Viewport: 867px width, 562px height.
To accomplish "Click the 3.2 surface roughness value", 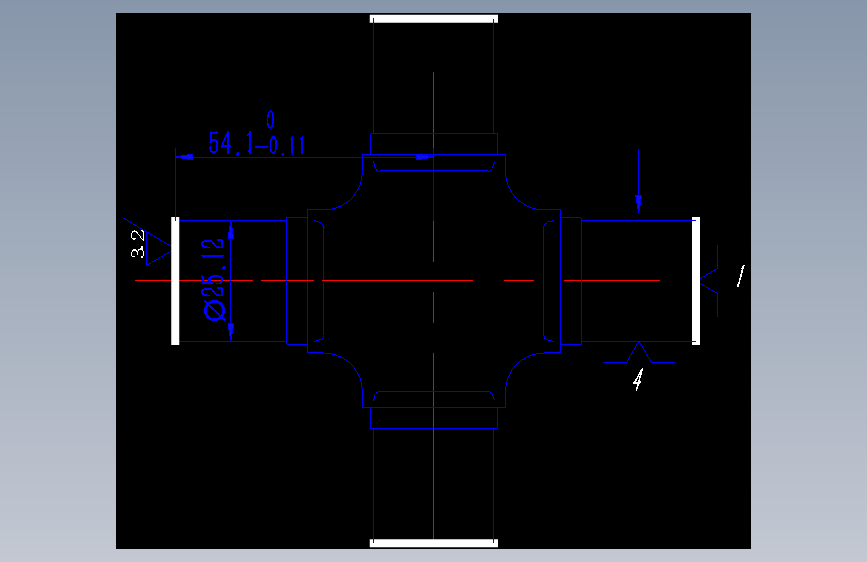I will (137, 244).
